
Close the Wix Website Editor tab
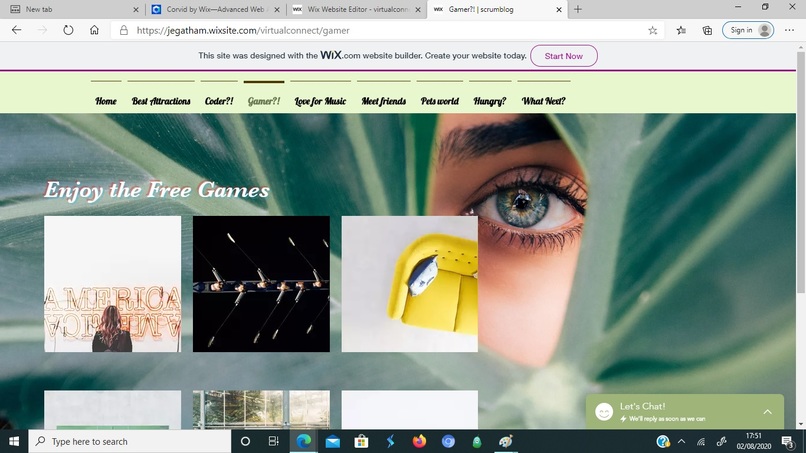(418, 9)
